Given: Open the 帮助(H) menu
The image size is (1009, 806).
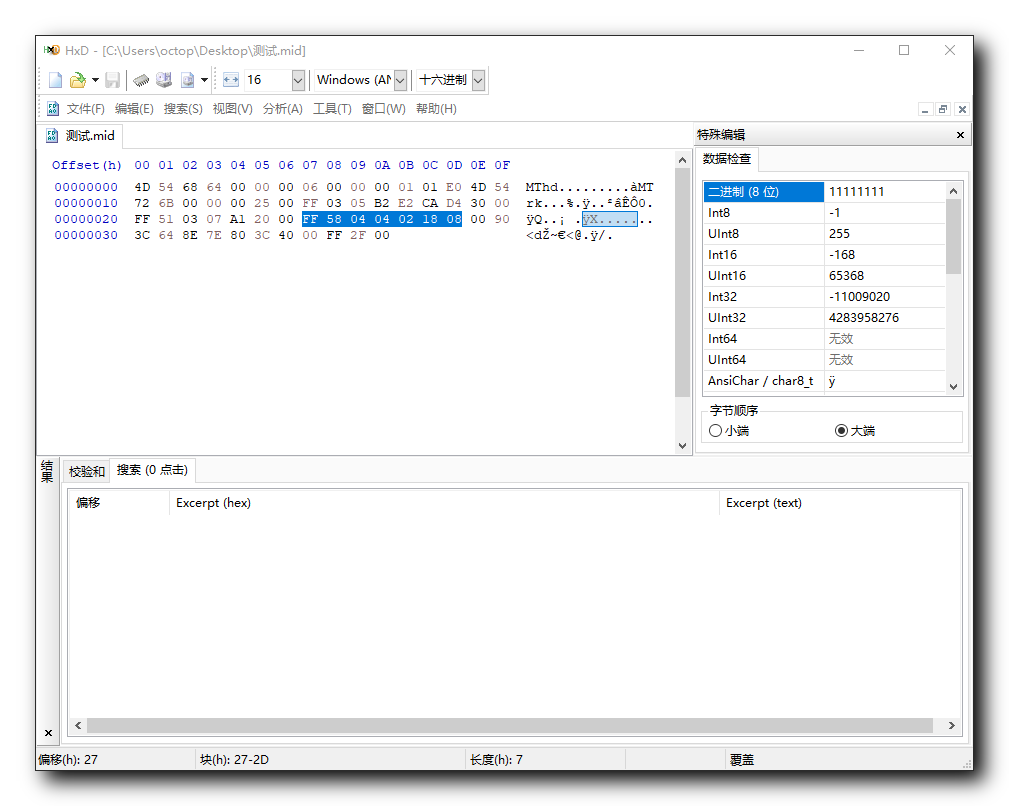Looking at the screenshot, I should pos(436,109).
